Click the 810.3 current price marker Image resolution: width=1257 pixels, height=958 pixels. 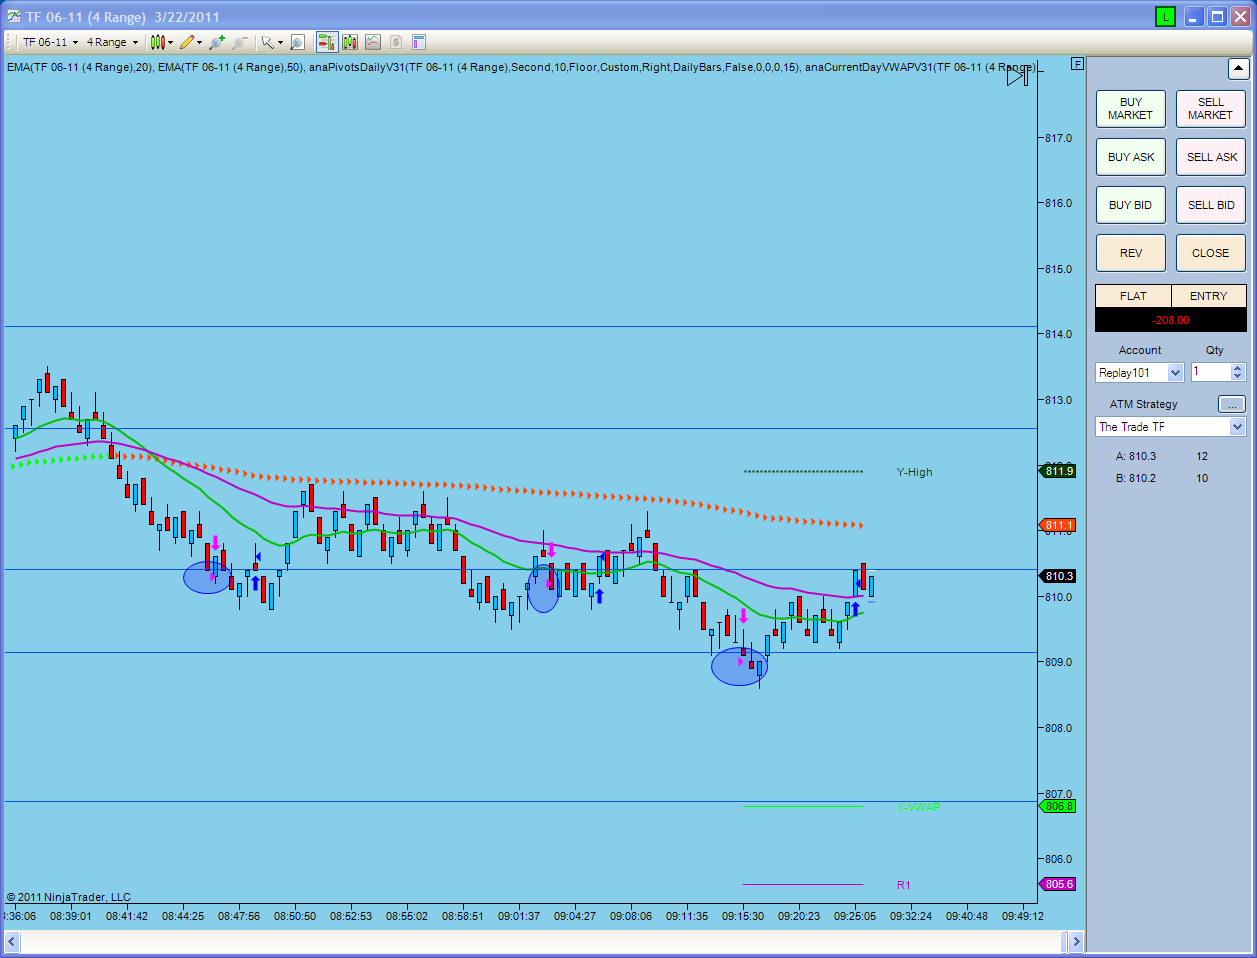click(1058, 576)
